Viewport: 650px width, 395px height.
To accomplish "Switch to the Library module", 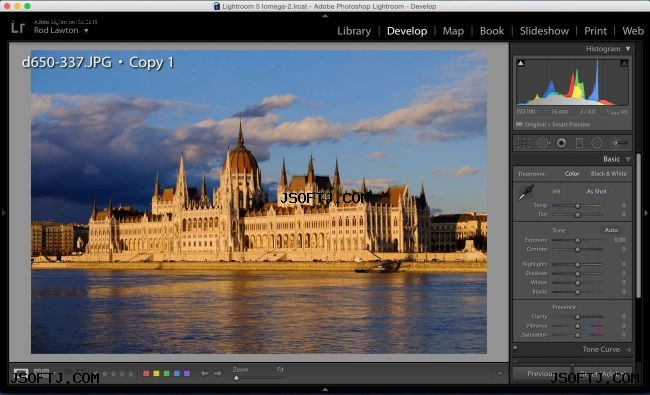I will 354,31.
